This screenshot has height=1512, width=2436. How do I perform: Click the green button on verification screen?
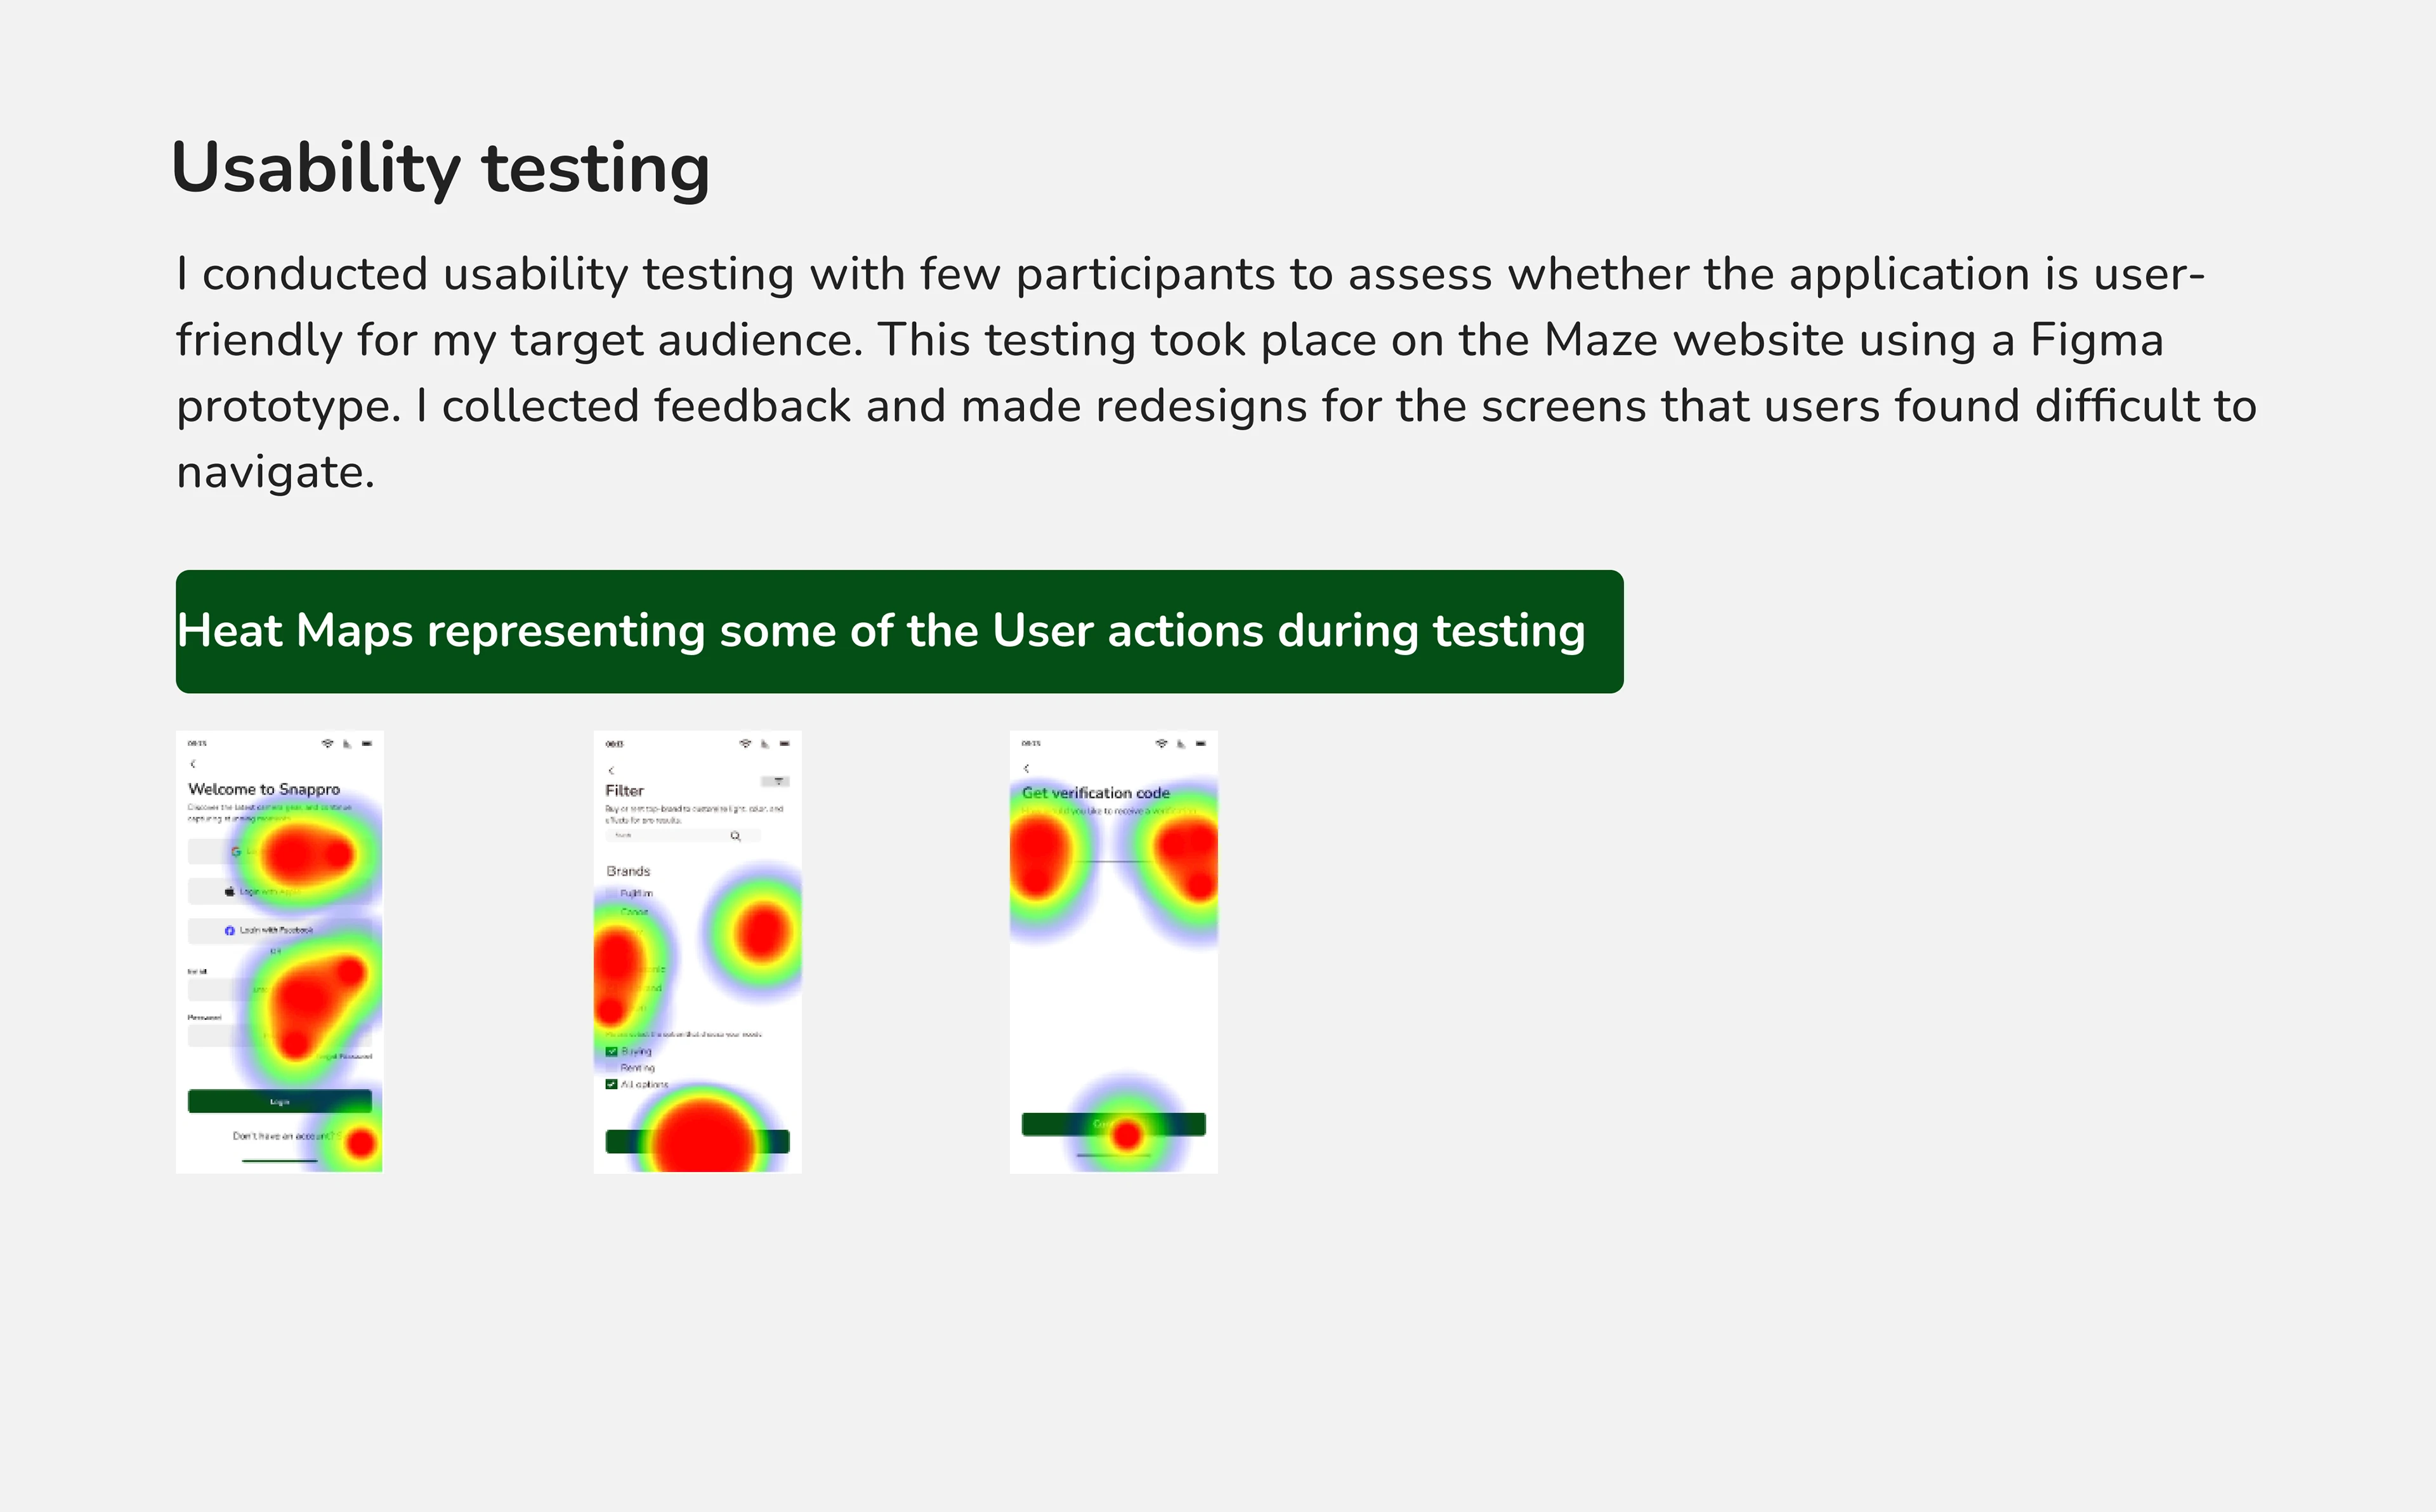pyautogui.click(x=1113, y=1125)
